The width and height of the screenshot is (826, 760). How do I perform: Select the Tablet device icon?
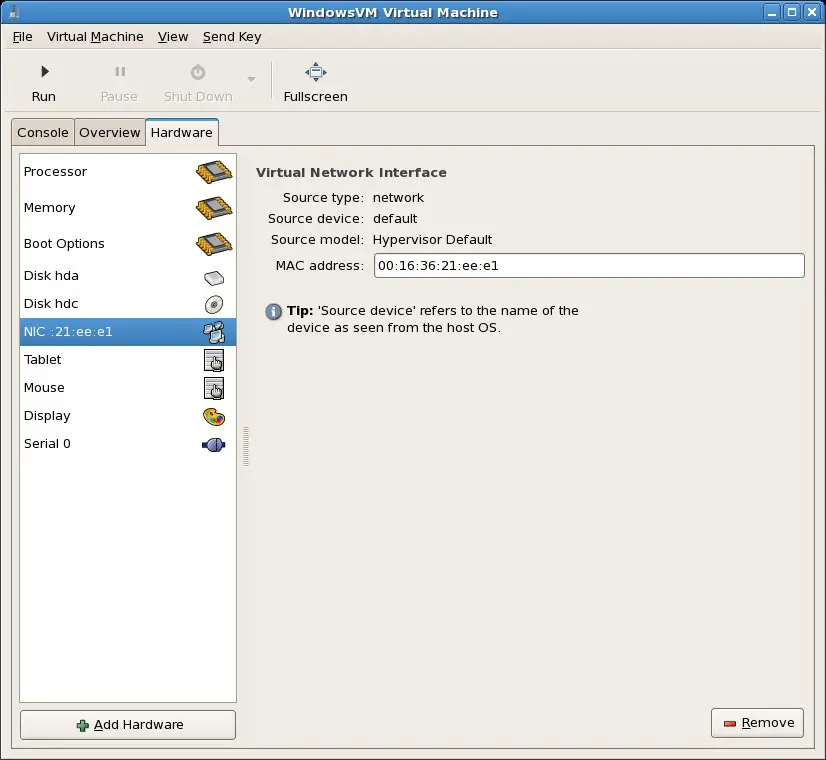[x=213, y=360]
